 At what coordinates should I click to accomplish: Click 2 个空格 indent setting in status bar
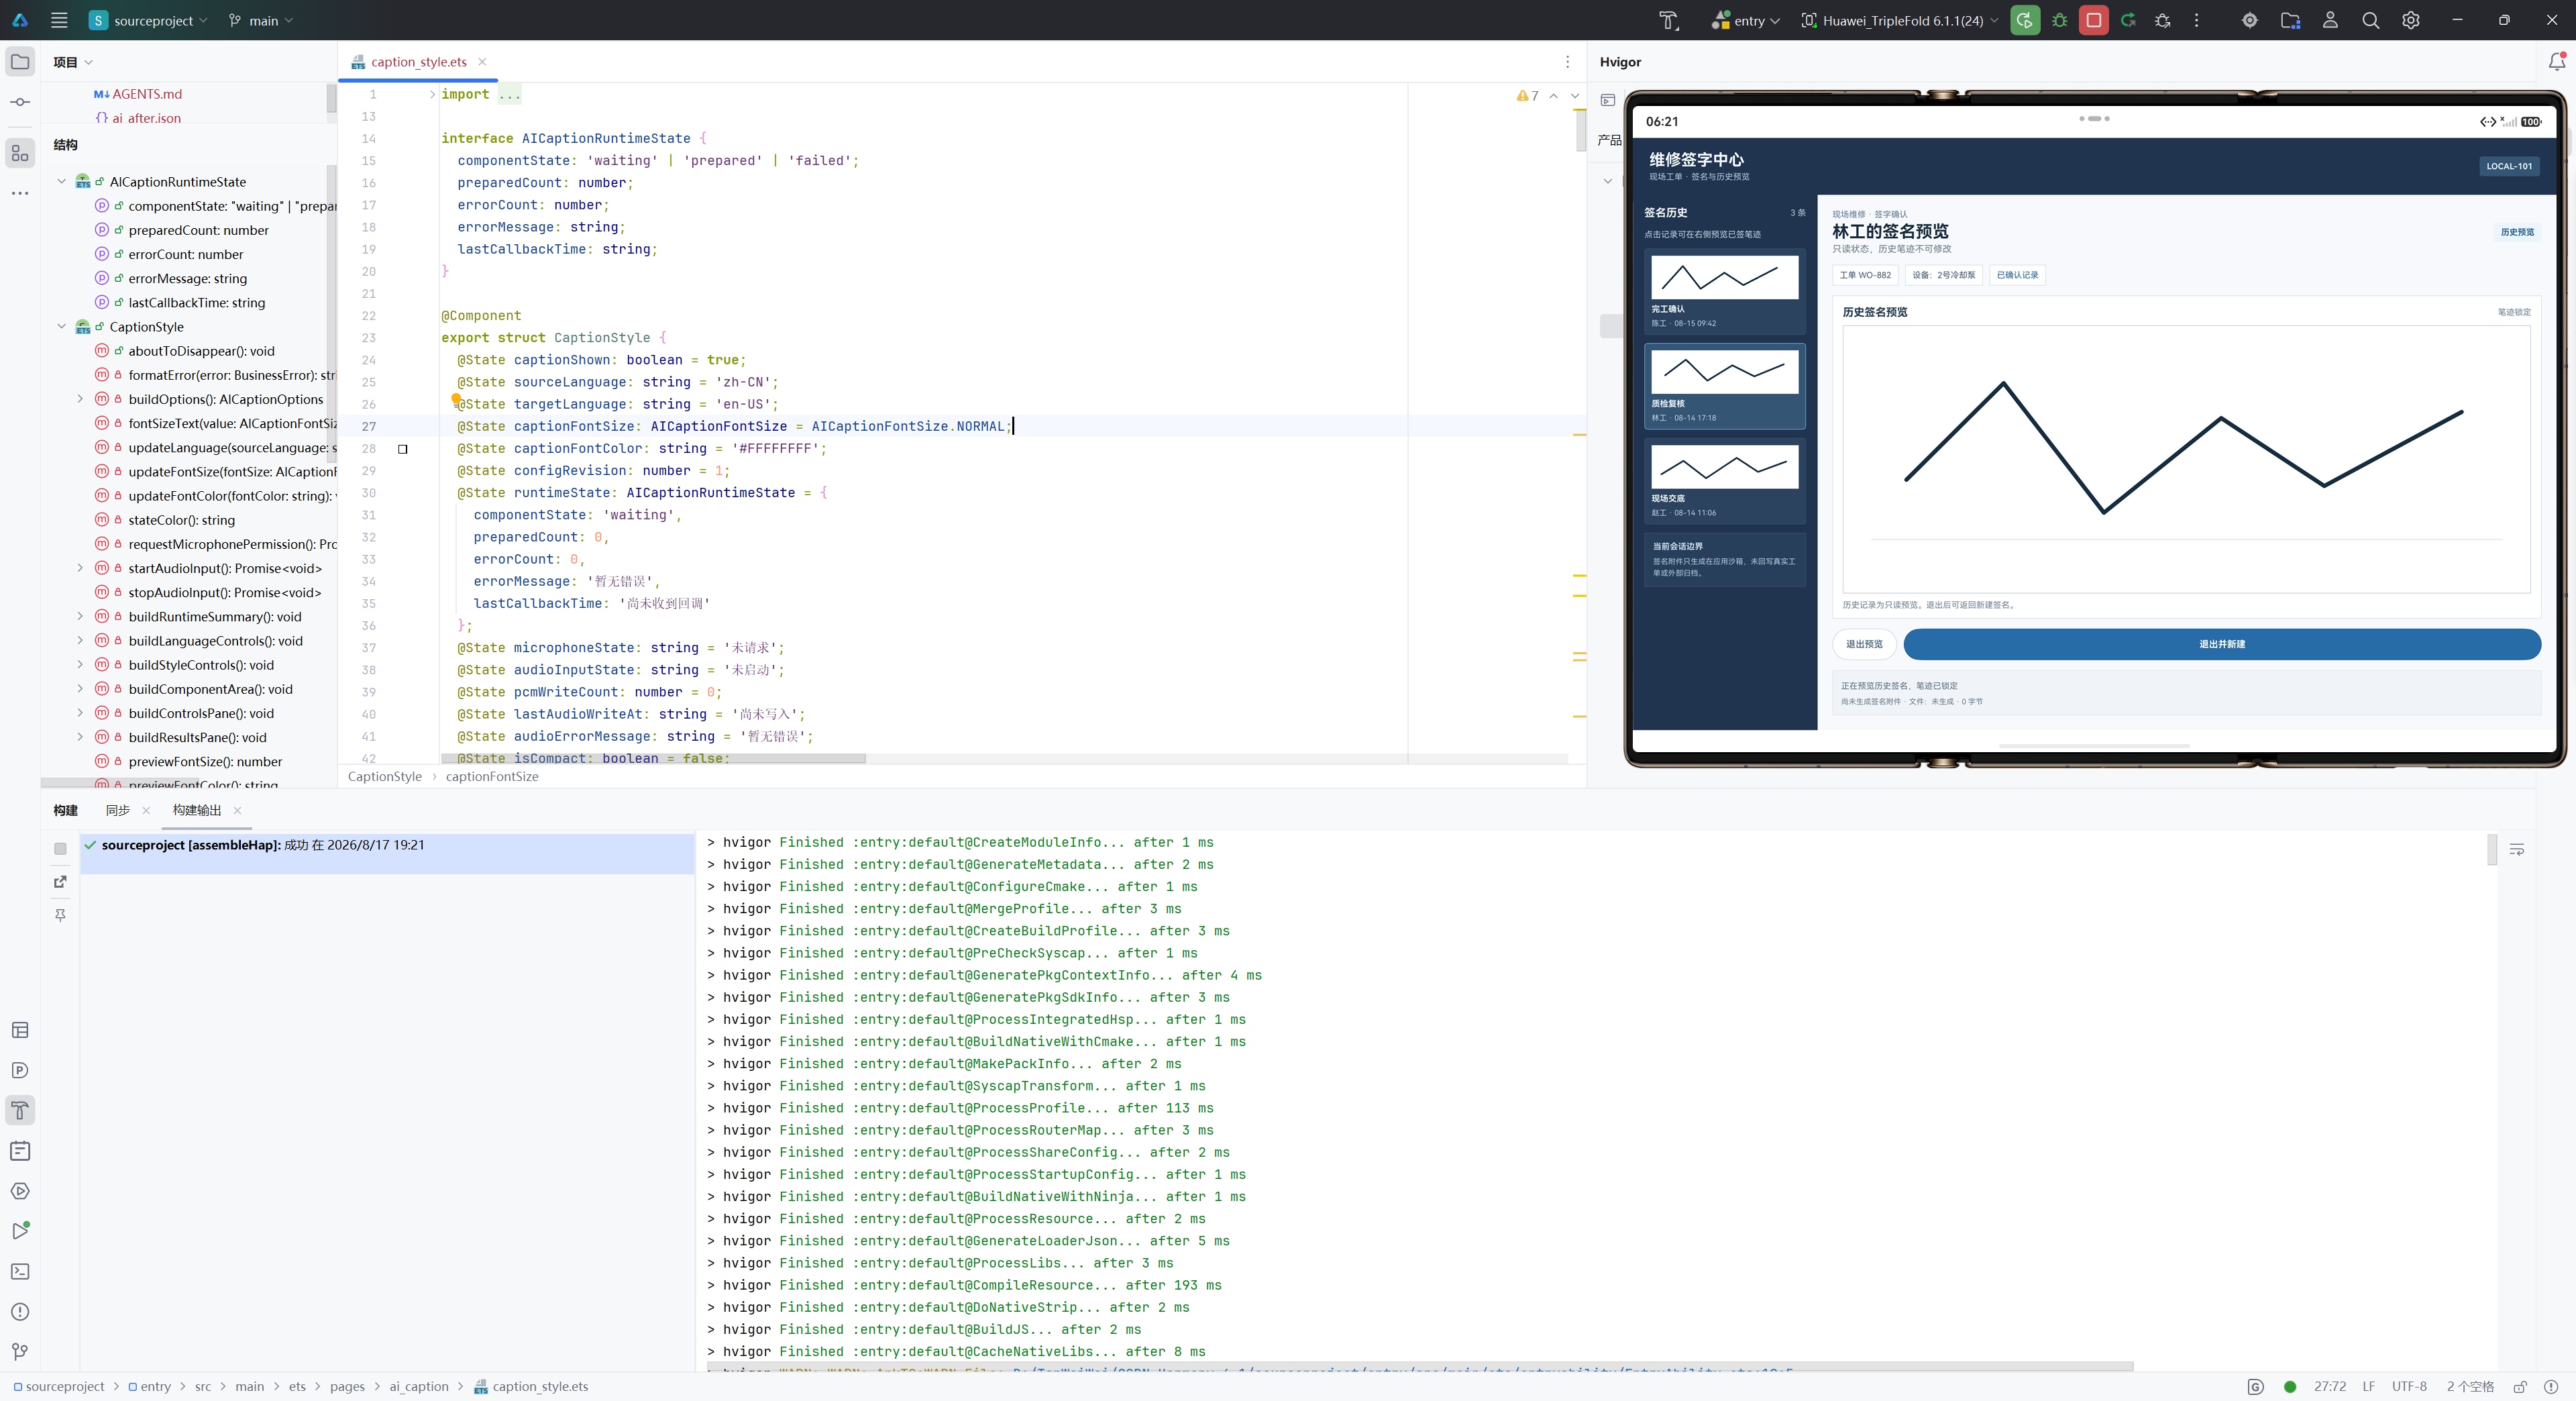tap(2470, 1386)
